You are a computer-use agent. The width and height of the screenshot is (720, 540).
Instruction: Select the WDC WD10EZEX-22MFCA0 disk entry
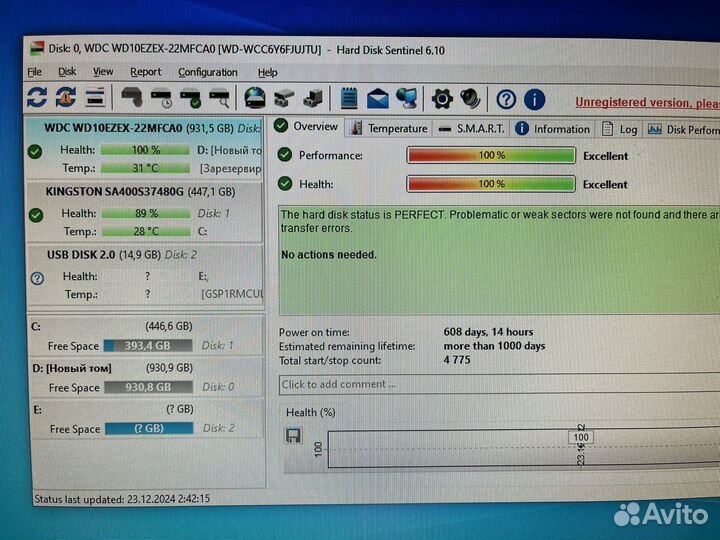pos(145,148)
